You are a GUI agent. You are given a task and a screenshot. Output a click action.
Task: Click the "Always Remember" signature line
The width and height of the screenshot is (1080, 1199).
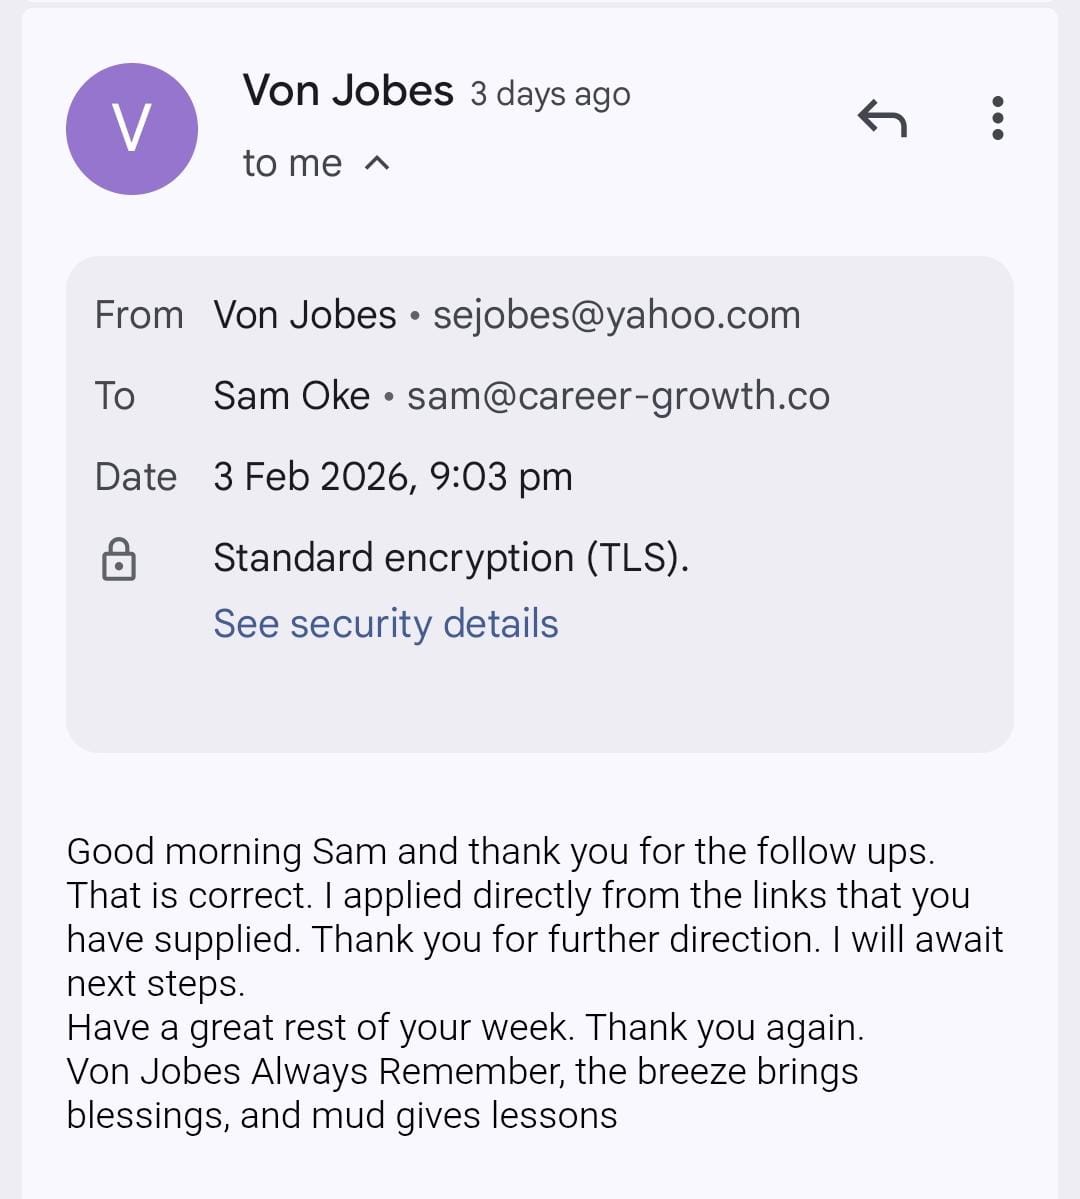click(462, 1072)
